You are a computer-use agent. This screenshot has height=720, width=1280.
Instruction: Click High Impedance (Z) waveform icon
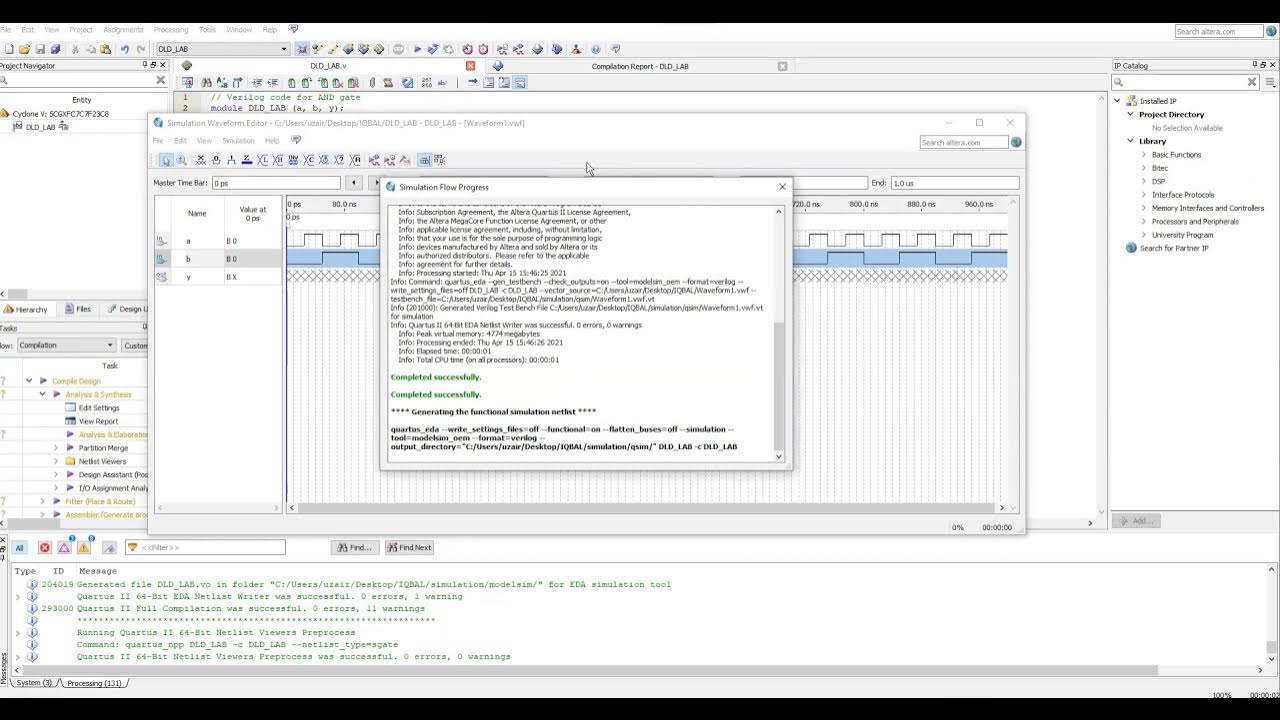click(247, 160)
